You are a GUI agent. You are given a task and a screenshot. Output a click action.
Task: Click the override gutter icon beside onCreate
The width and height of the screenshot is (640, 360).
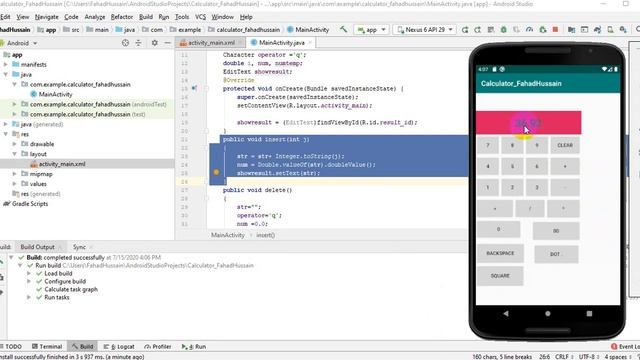coord(194,88)
